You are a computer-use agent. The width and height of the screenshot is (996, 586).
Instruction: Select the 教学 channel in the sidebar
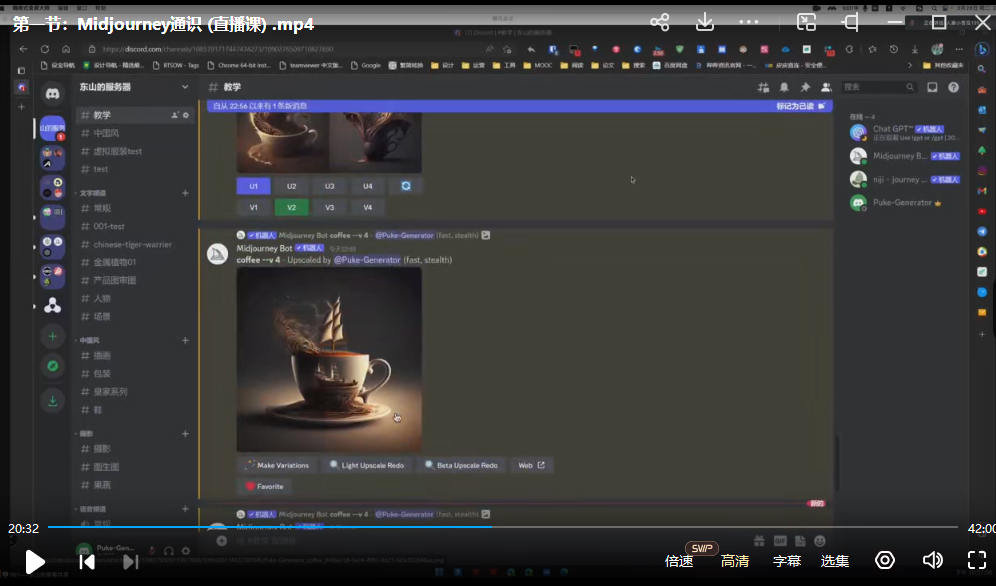pyautogui.click(x=102, y=115)
